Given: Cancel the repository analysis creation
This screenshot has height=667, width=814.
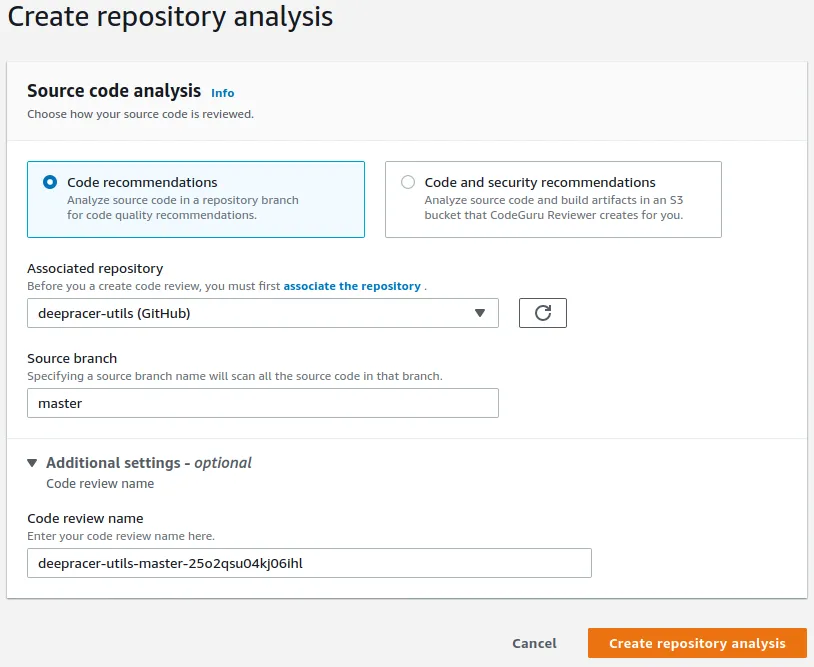Looking at the screenshot, I should pyautogui.click(x=534, y=643).
